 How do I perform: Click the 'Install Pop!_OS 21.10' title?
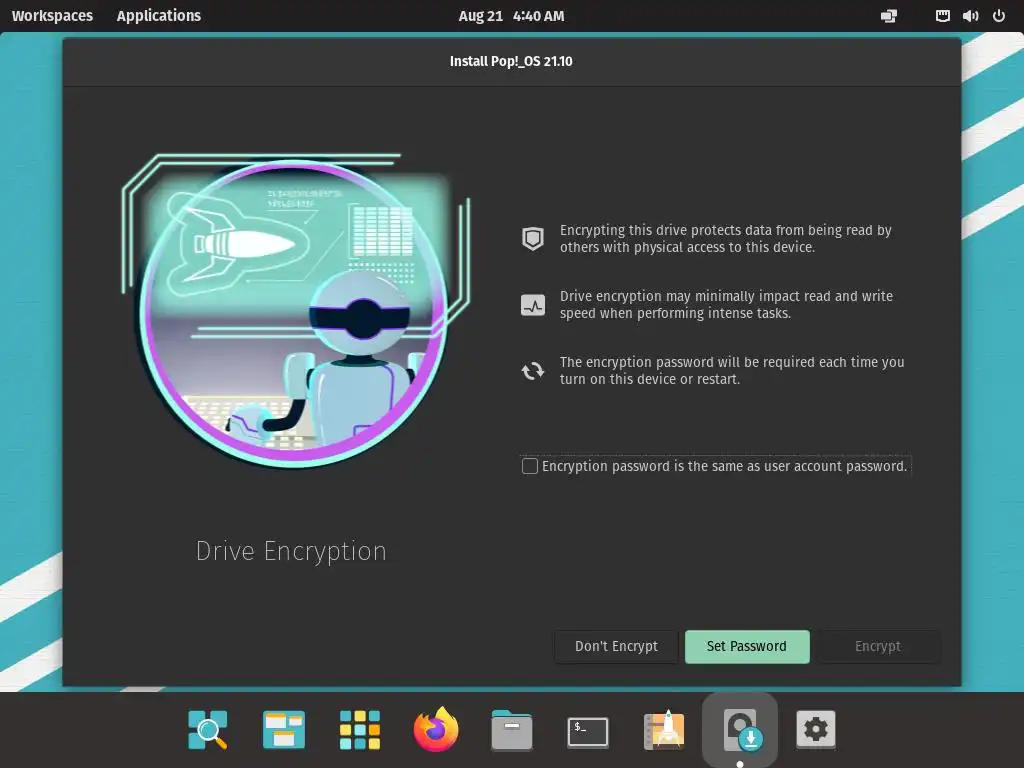pyautogui.click(x=511, y=61)
